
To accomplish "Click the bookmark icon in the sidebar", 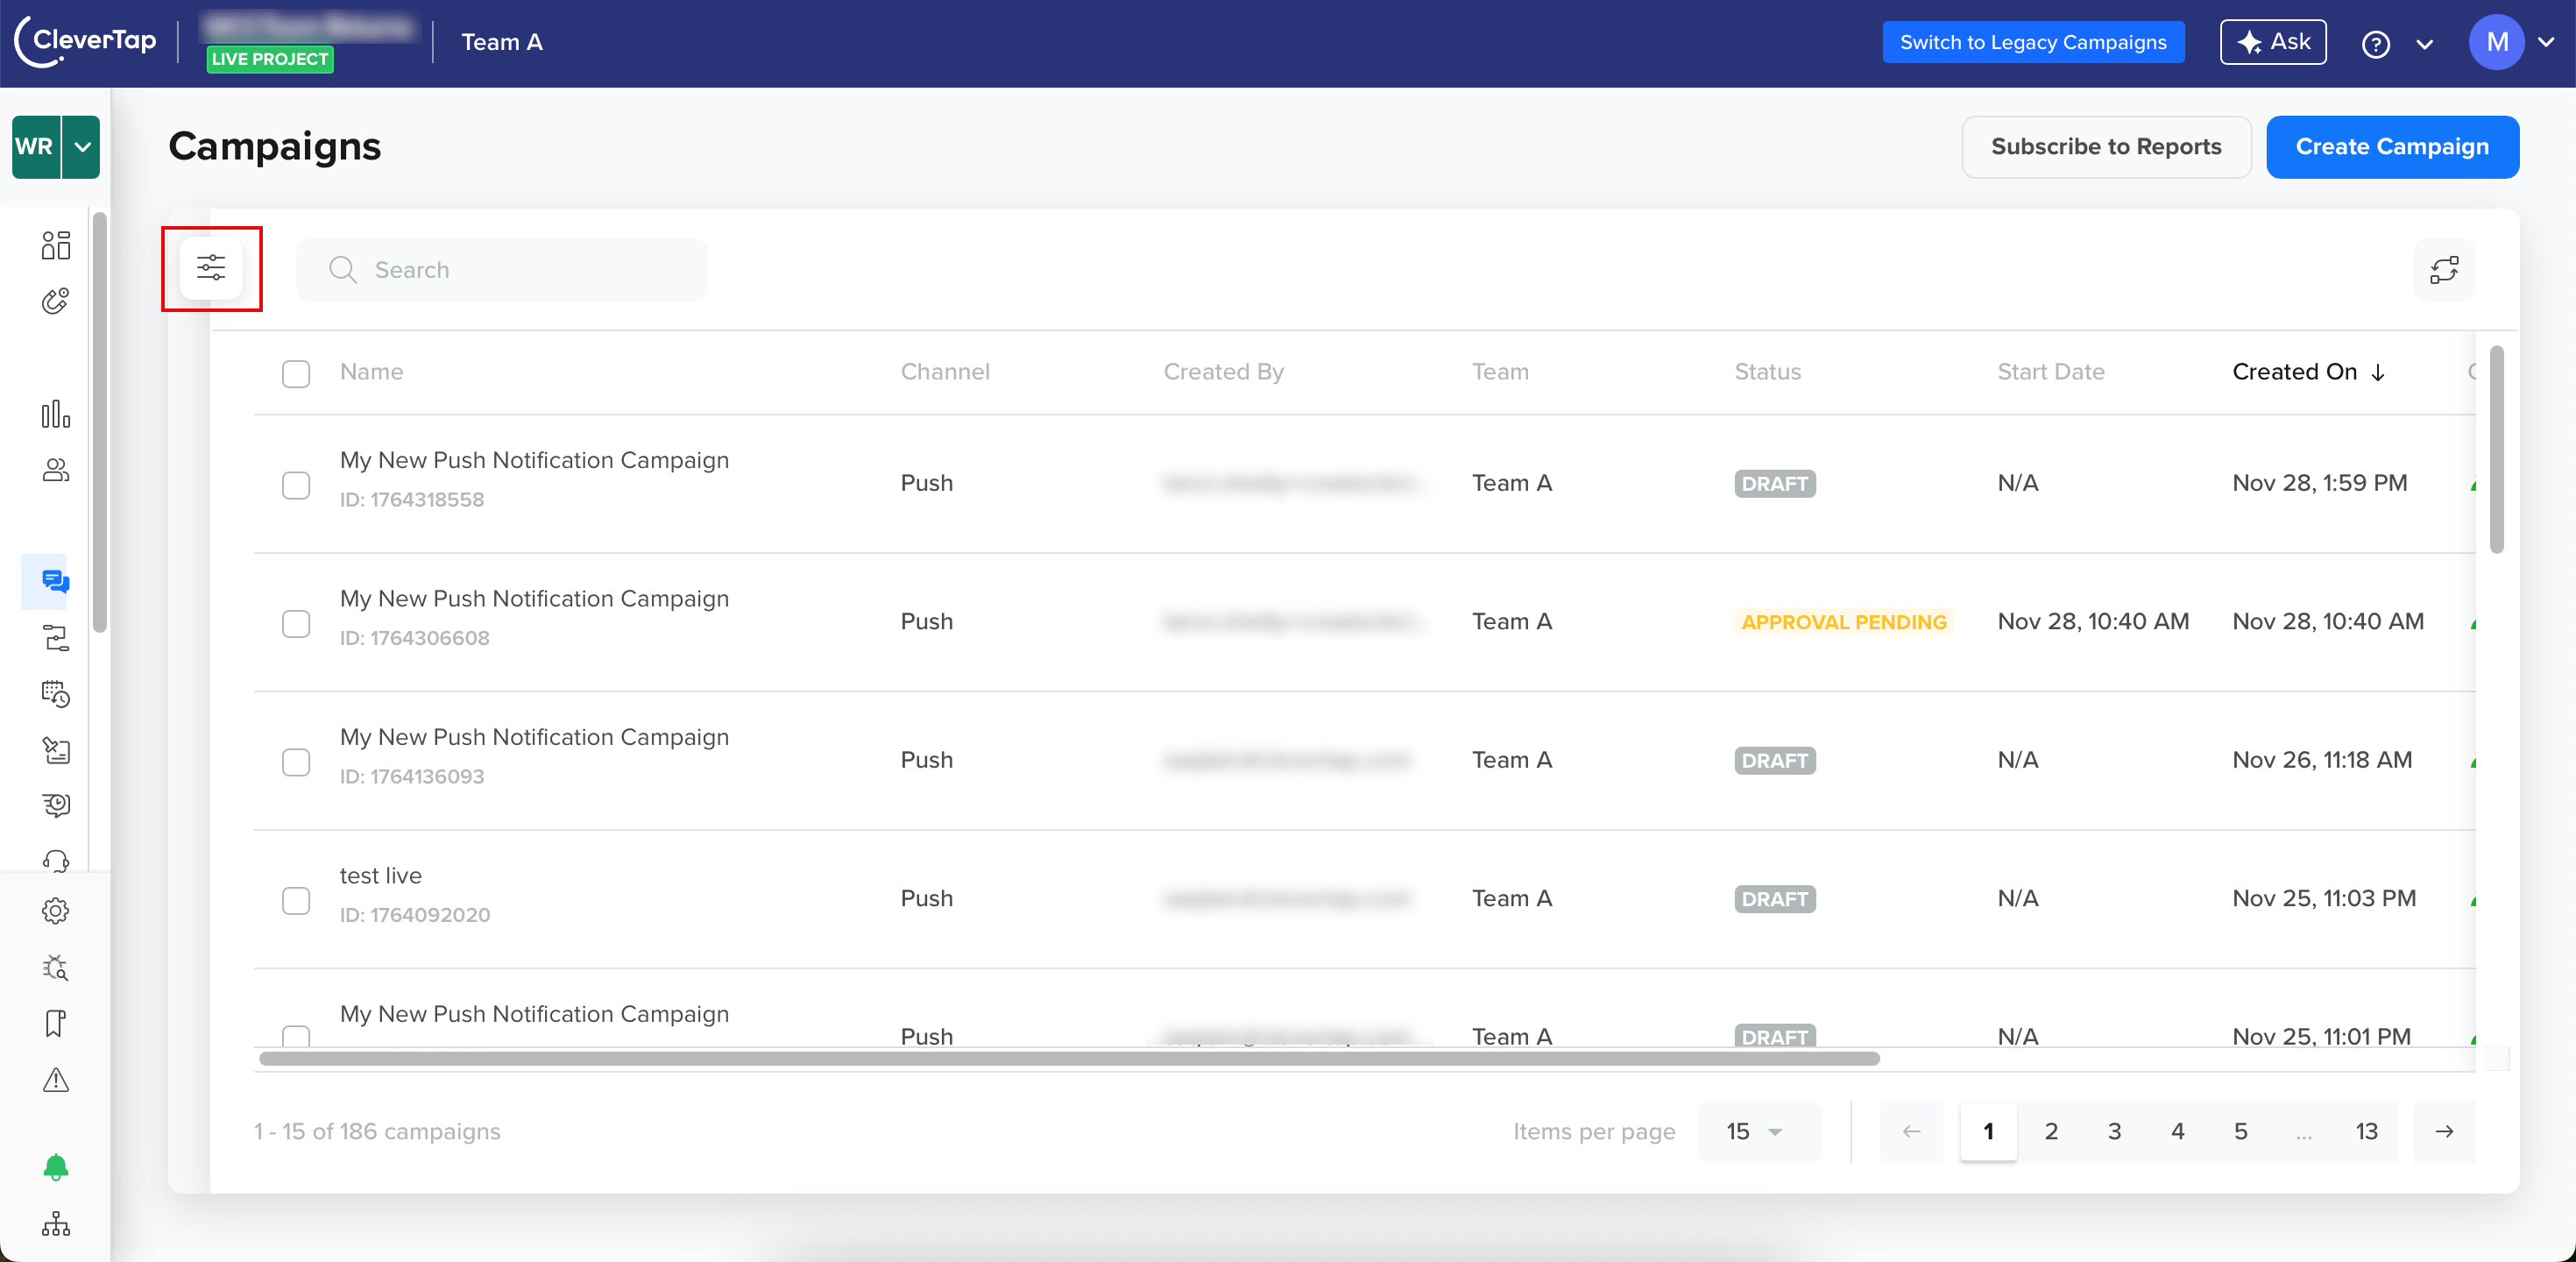I will [56, 1023].
